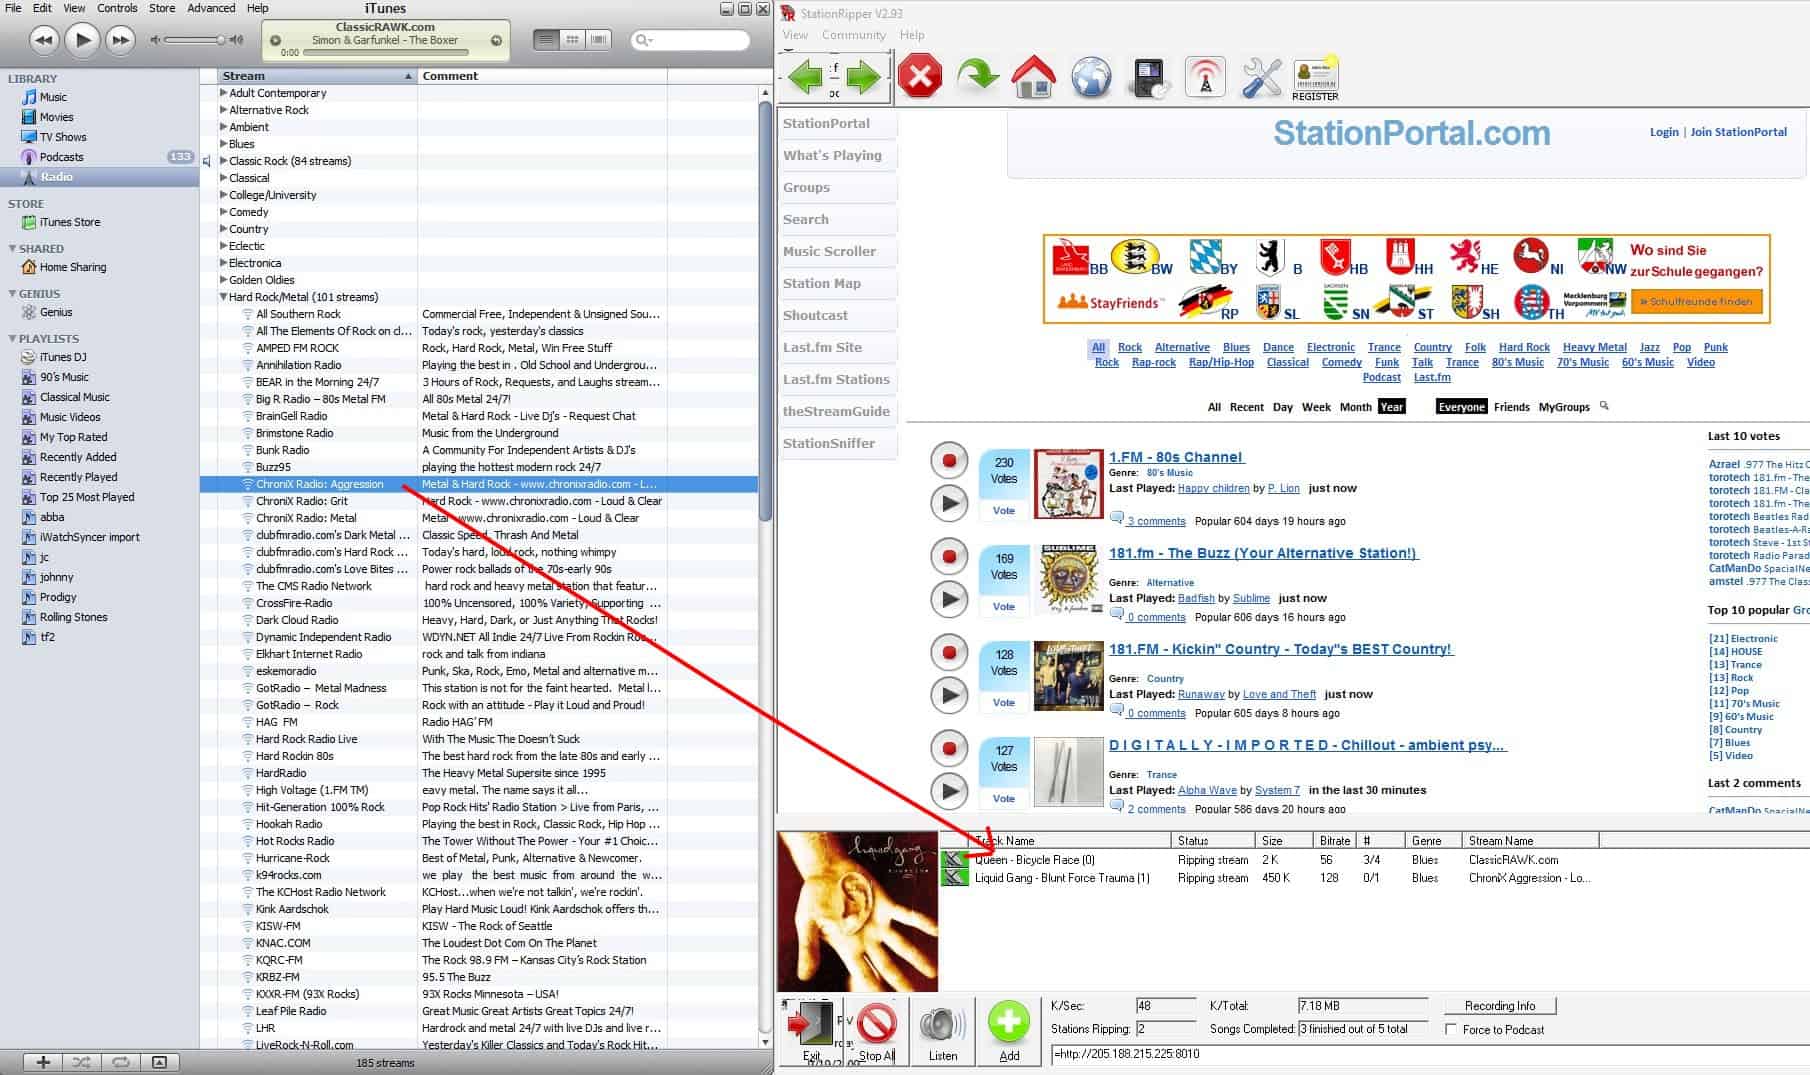Screen dimensions: 1810x1075
Task: Show the artwork viewer in iTunes
Action: tap(159, 1062)
